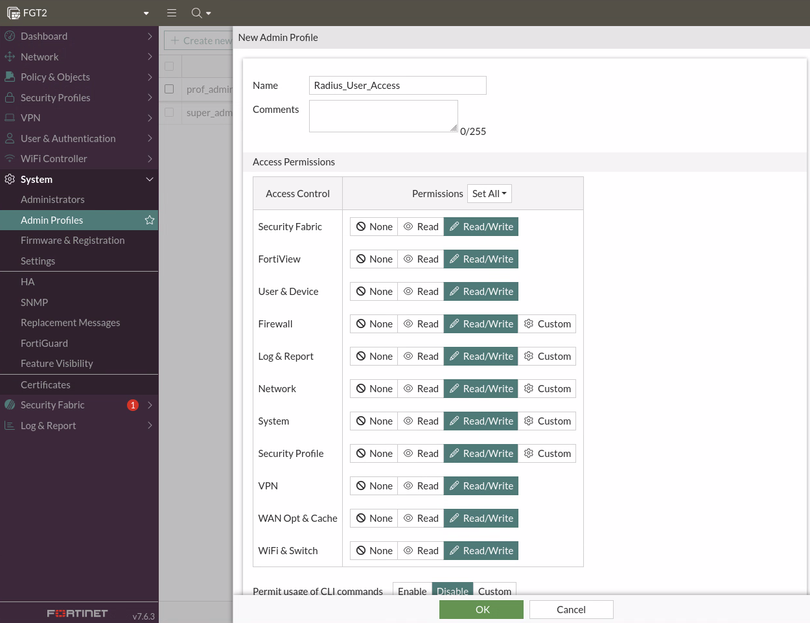Screen dimensions: 810x623
Task: Click the v7.6.3 version text
Action: 143,616
